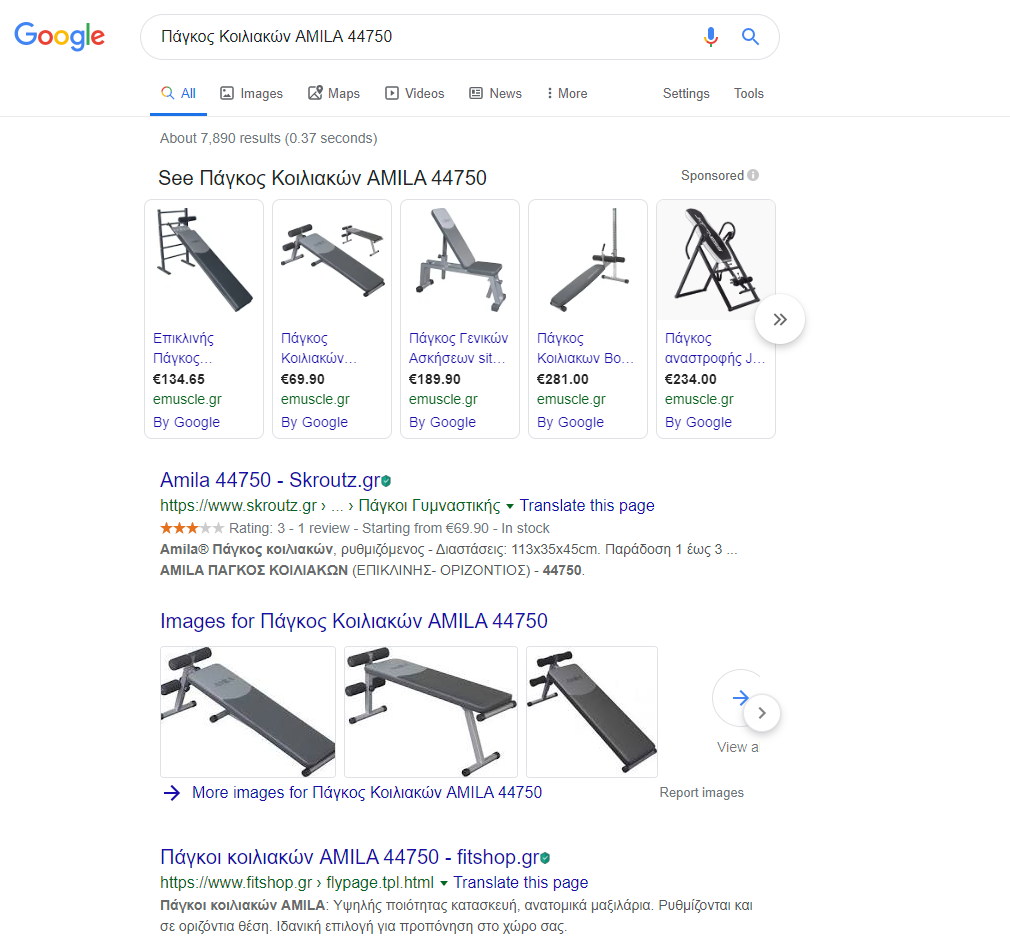Image resolution: width=1010 pixels, height=946 pixels.
Task: Open the €134.65 Επικλινής Πάγκος product image
Action: click(x=204, y=260)
